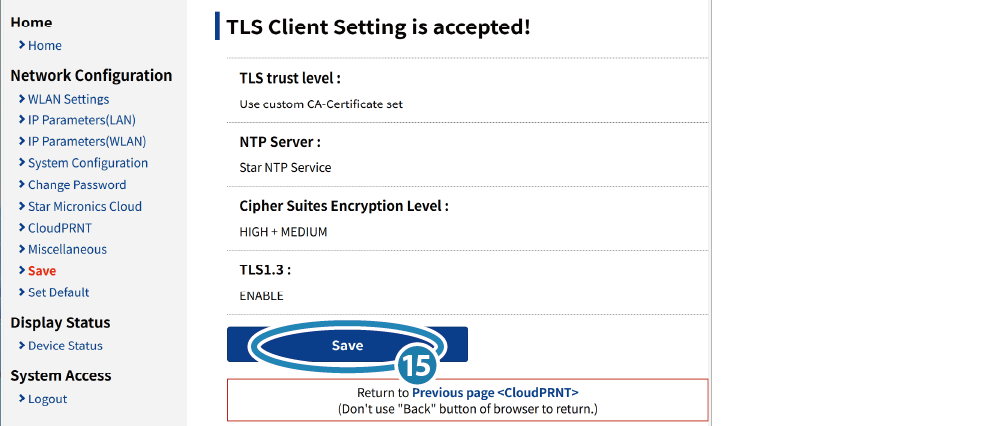Open the Home link in sidebar
1000x426 pixels.
tap(45, 45)
